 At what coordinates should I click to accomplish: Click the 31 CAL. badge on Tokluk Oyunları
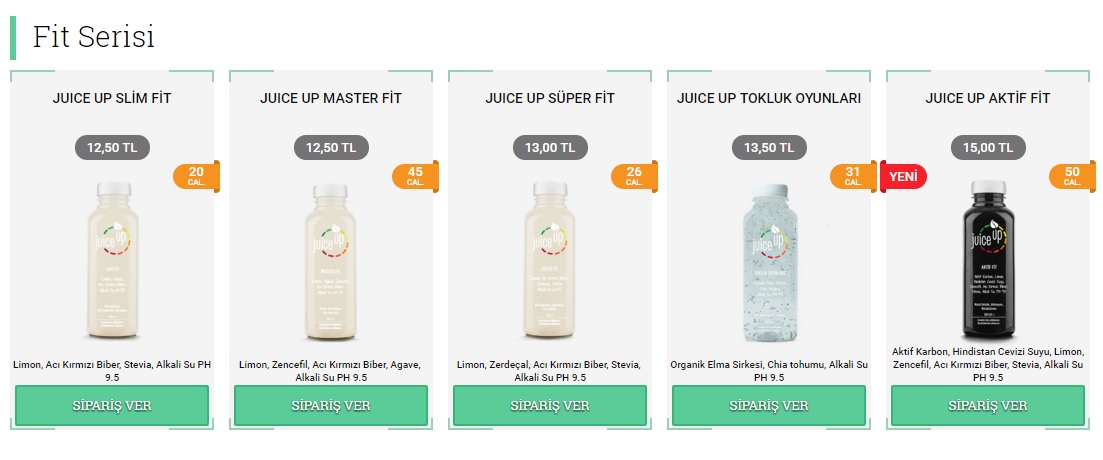[852, 176]
